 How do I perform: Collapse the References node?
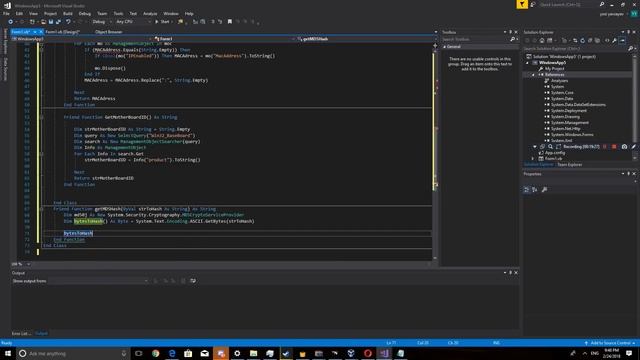coord(533,75)
